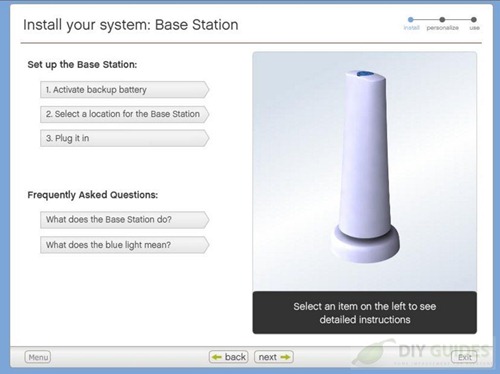Click the personalize label in progress tracker
Screen dimensions: 500x374
click(442, 28)
